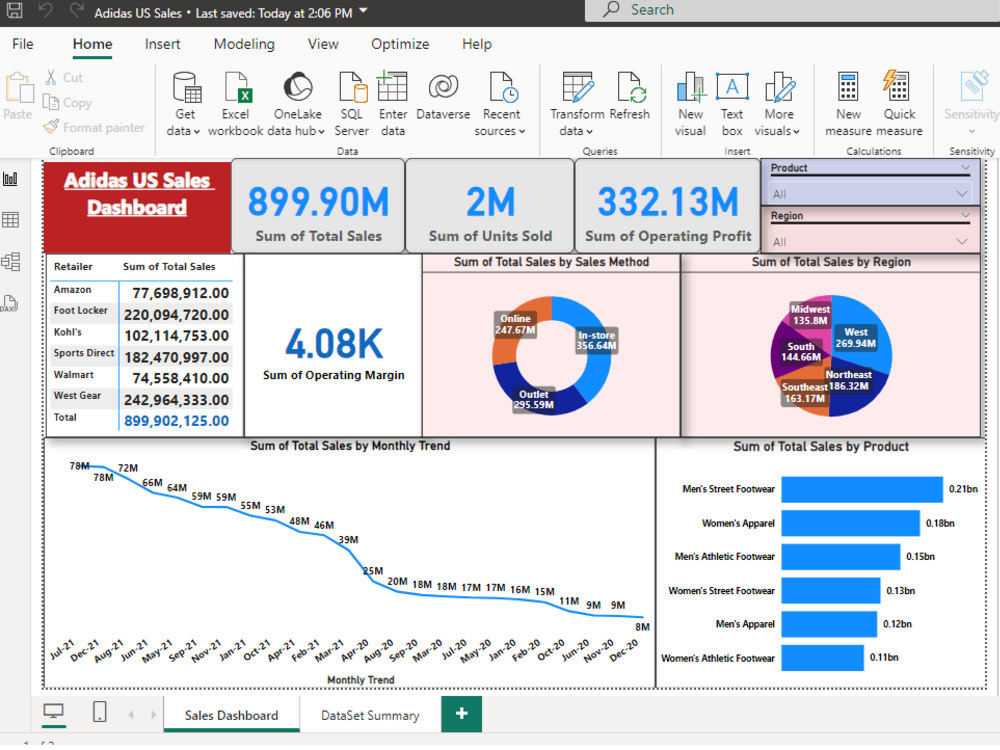The image size is (1000, 750).
Task: Insert a New visual
Action: pyautogui.click(x=691, y=104)
